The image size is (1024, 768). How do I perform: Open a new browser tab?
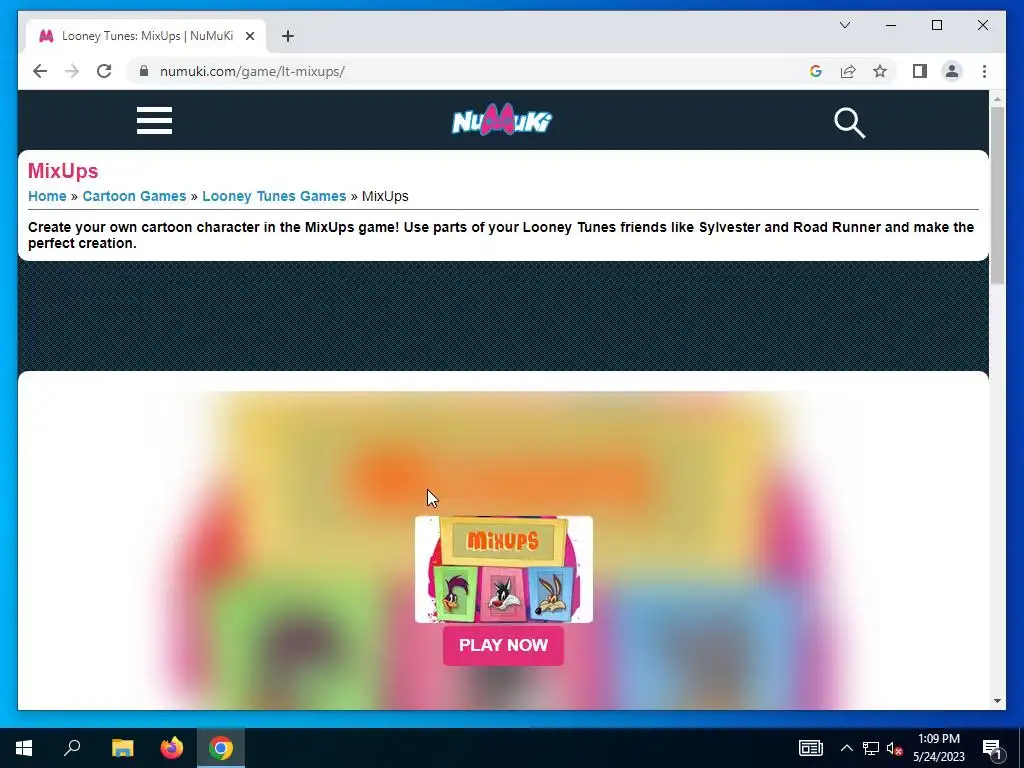288,36
